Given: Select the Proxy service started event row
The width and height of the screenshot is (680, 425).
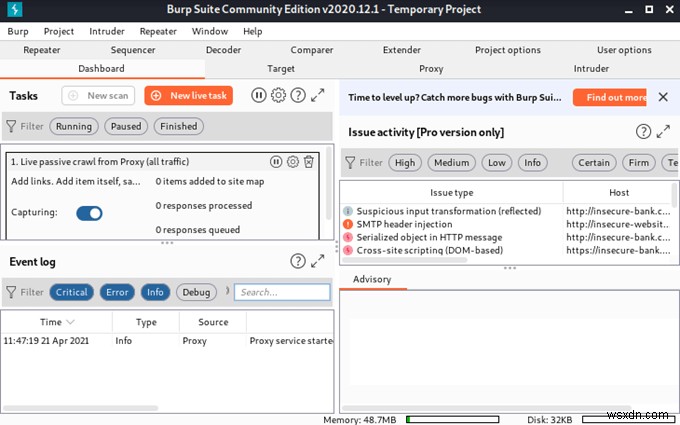Looking at the screenshot, I should coord(167,341).
